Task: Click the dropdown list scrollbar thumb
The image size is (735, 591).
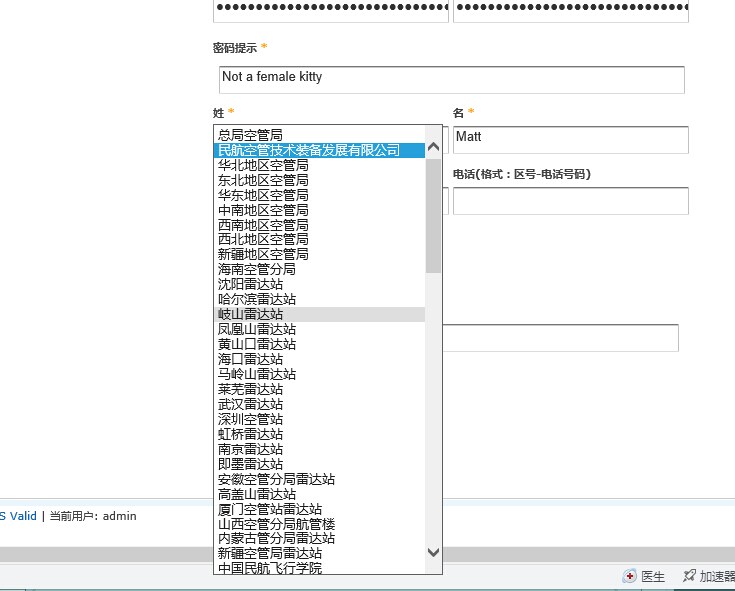Action: pyautogui.click(x=434, y=216)
